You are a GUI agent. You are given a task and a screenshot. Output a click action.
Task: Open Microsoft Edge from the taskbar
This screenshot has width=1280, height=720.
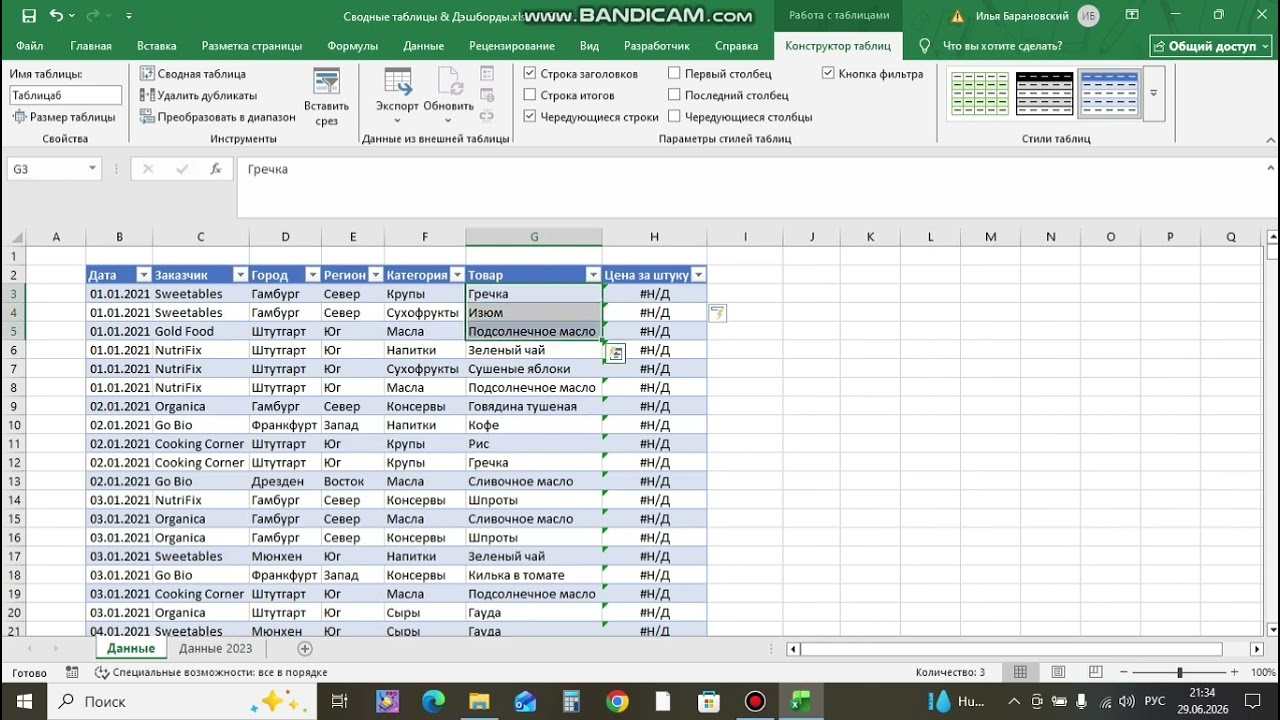(433, 701)
